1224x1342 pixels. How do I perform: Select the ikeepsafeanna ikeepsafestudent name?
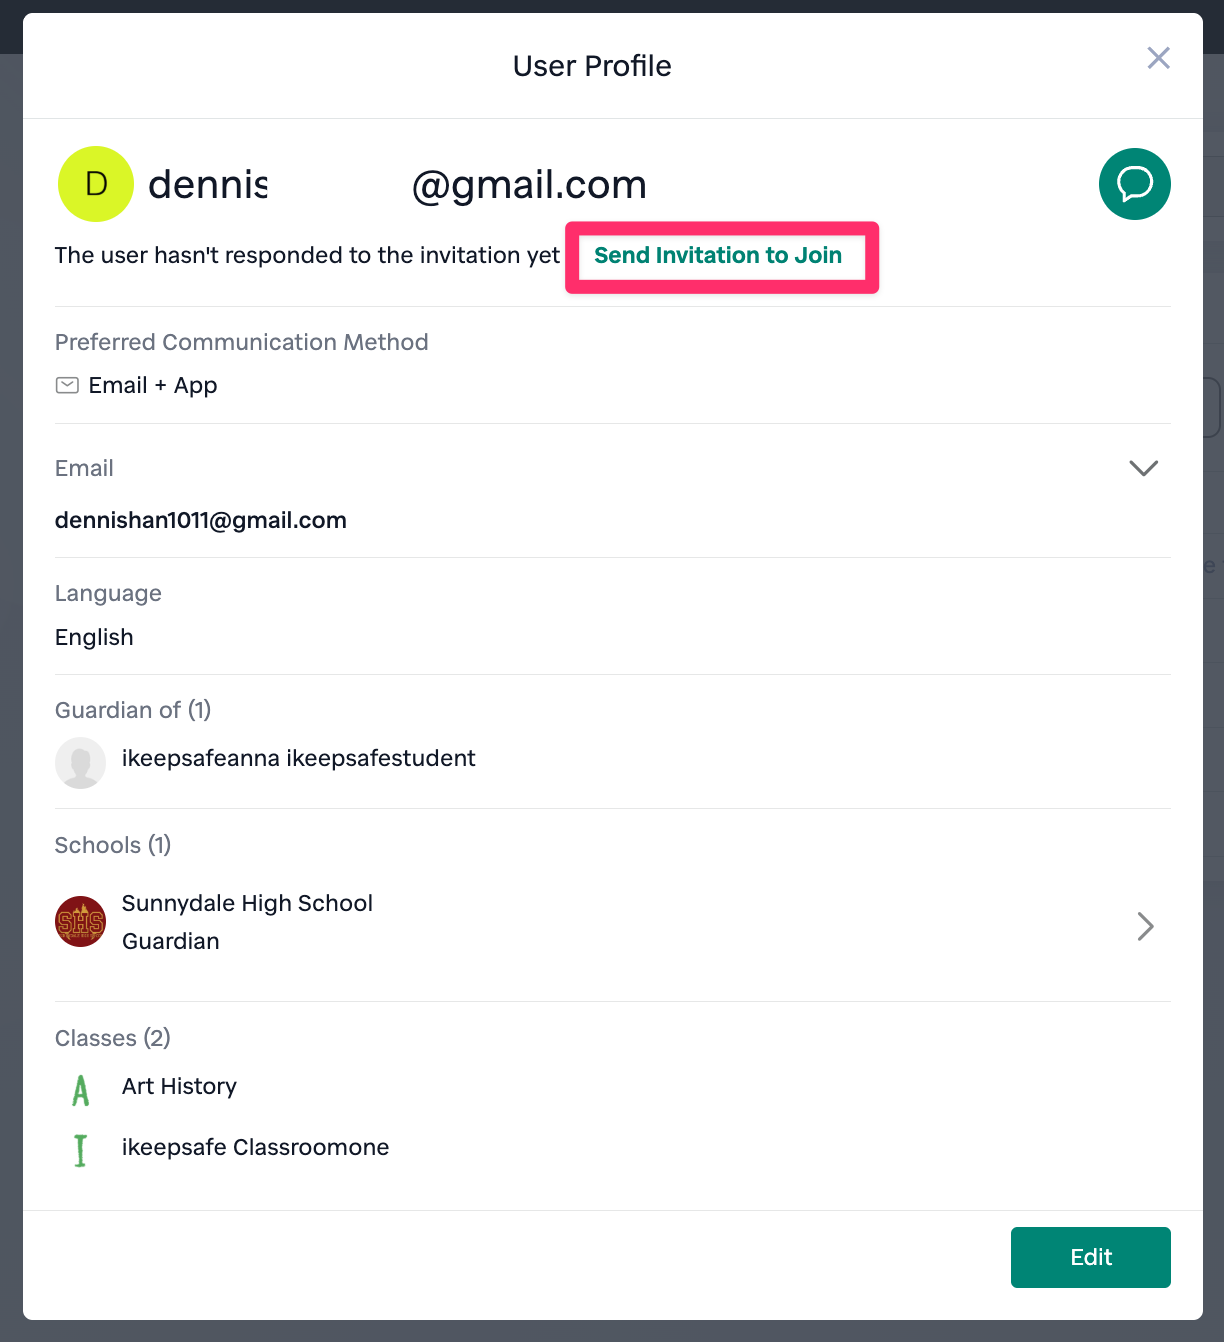coord(298,759)
